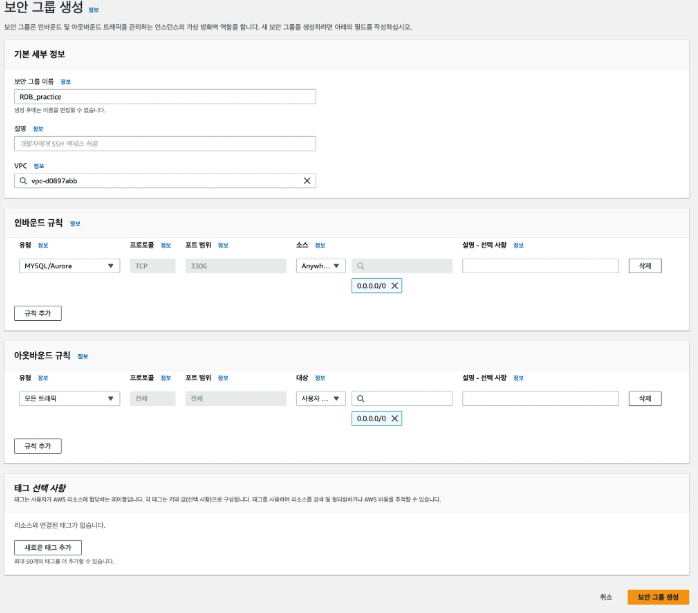Open 정보 link beside inbound 유형 column
698x613 pixels.
43,245
